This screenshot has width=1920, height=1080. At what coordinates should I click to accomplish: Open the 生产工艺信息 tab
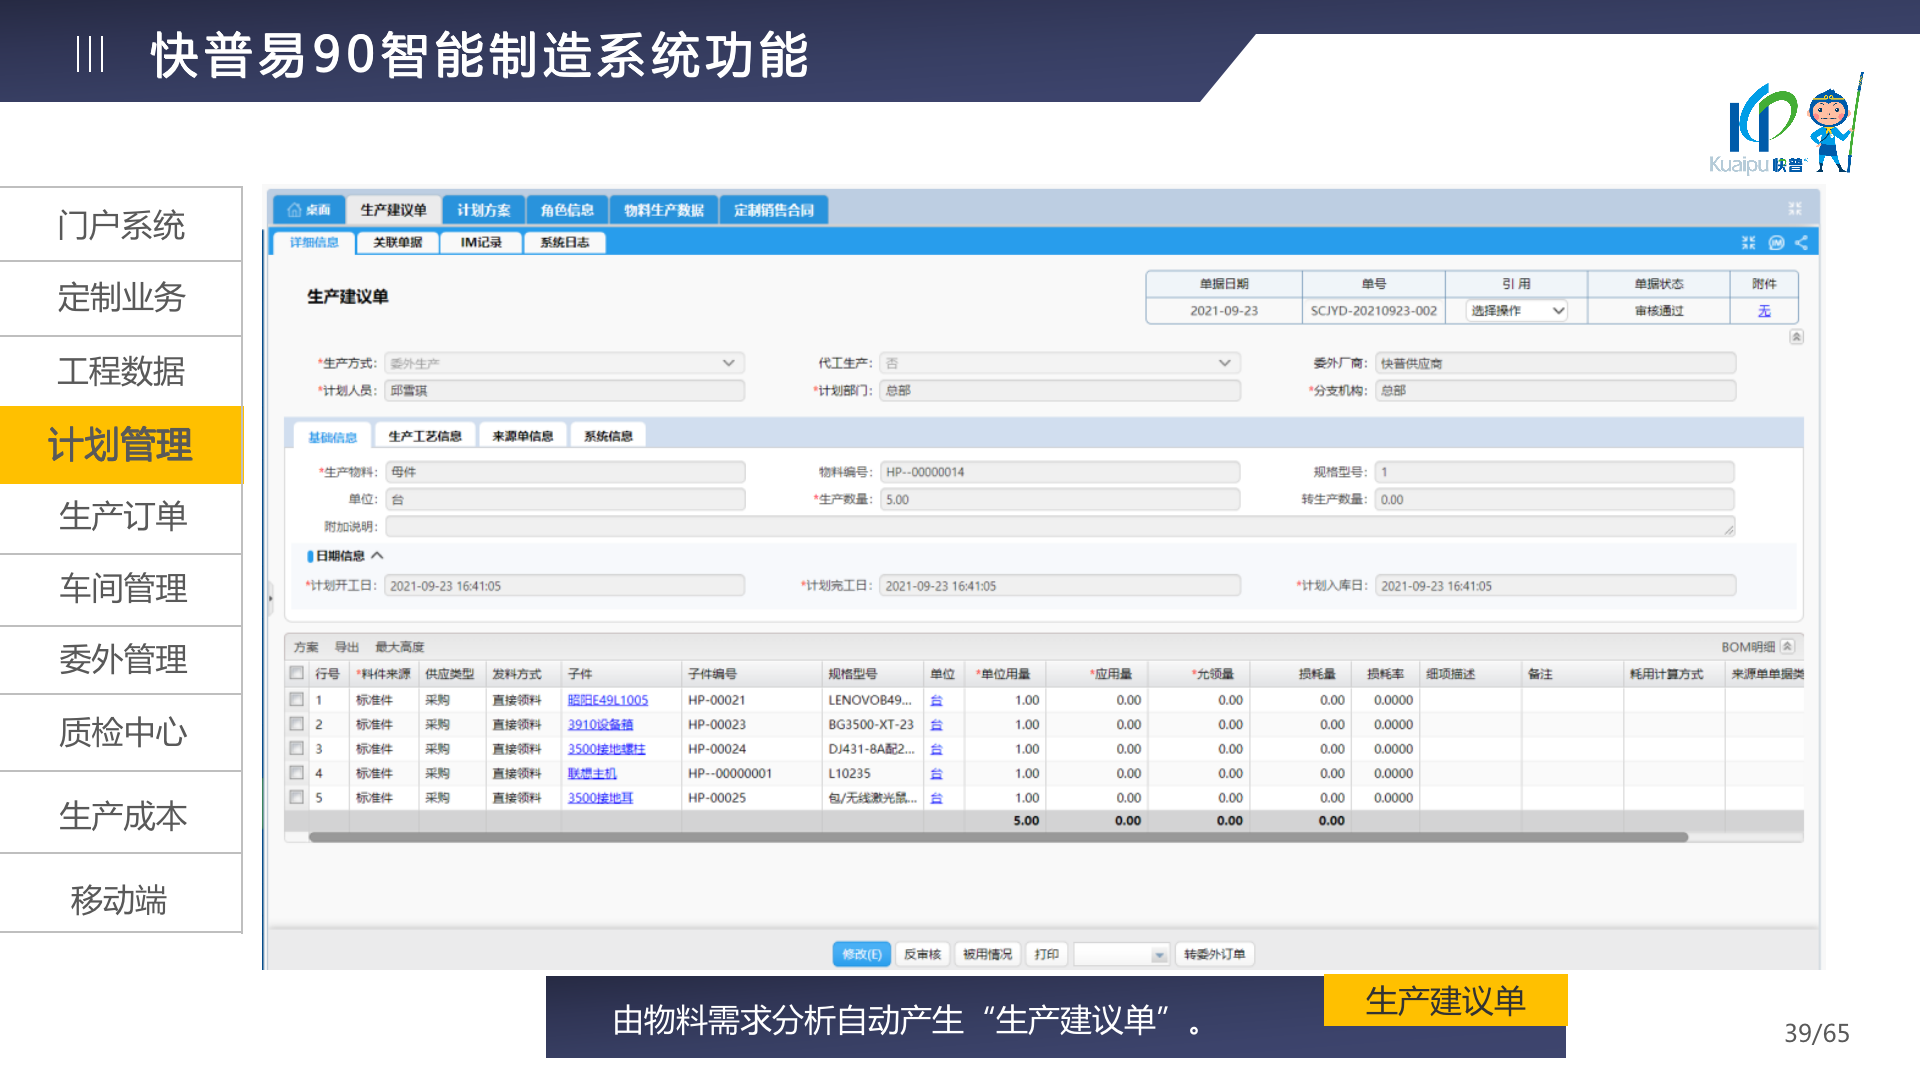[425, 436]
